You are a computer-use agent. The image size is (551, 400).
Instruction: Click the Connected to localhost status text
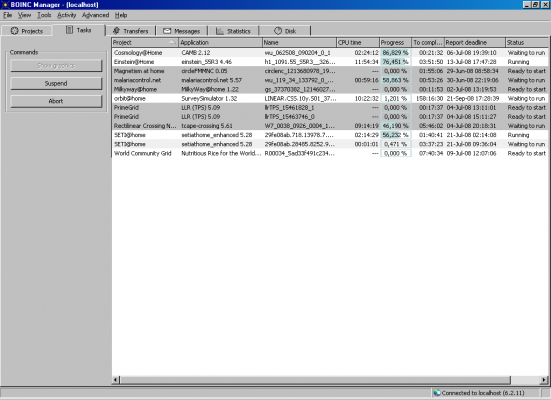(x=483, y=393)
